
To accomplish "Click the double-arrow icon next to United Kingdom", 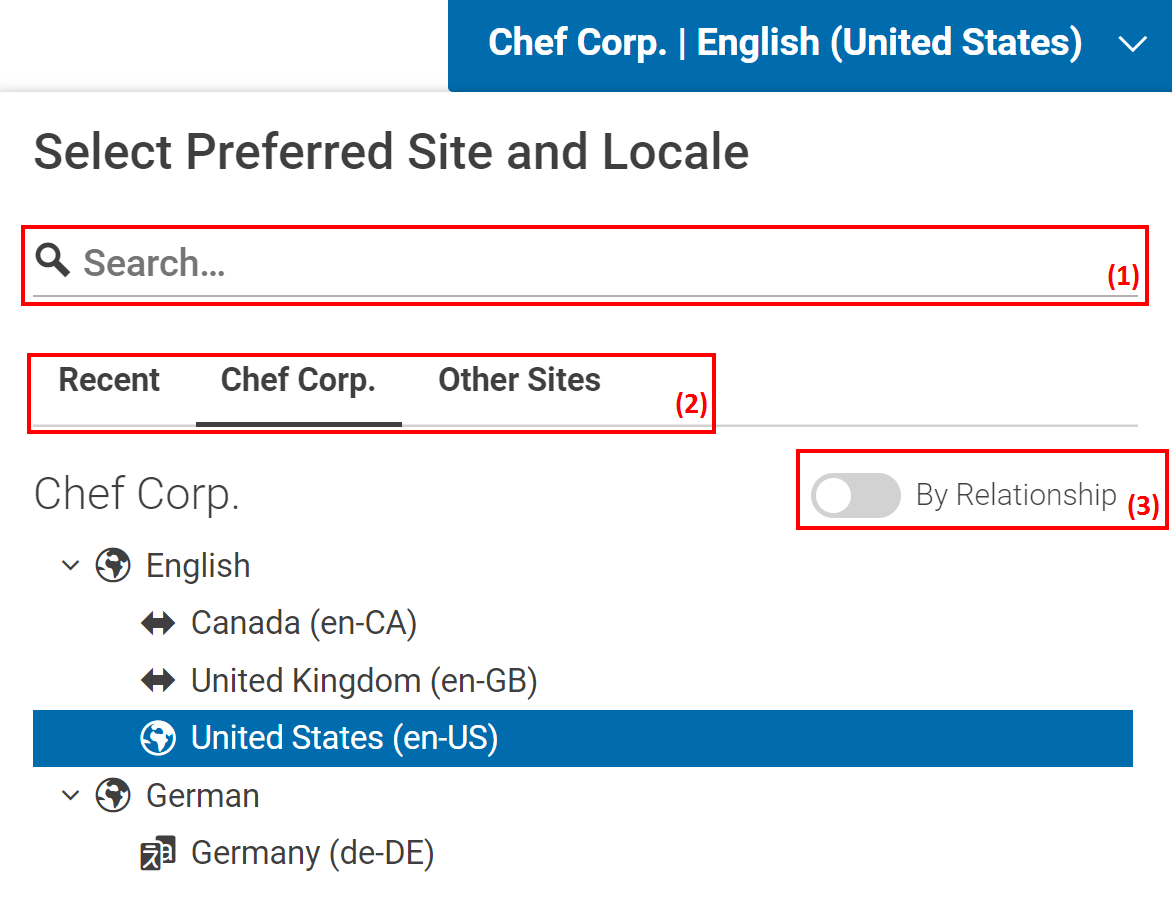I will point(158,681).
